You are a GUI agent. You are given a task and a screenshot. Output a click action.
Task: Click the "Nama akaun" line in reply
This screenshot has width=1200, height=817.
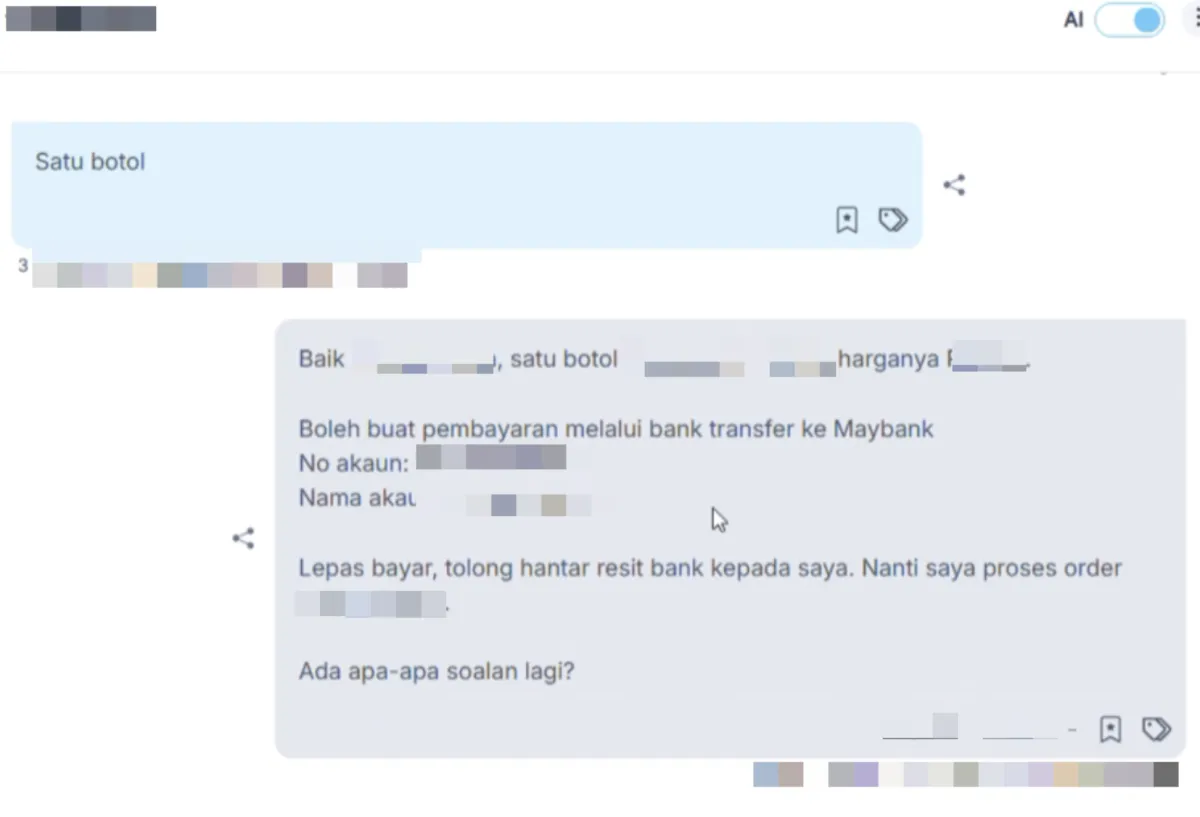445,498
